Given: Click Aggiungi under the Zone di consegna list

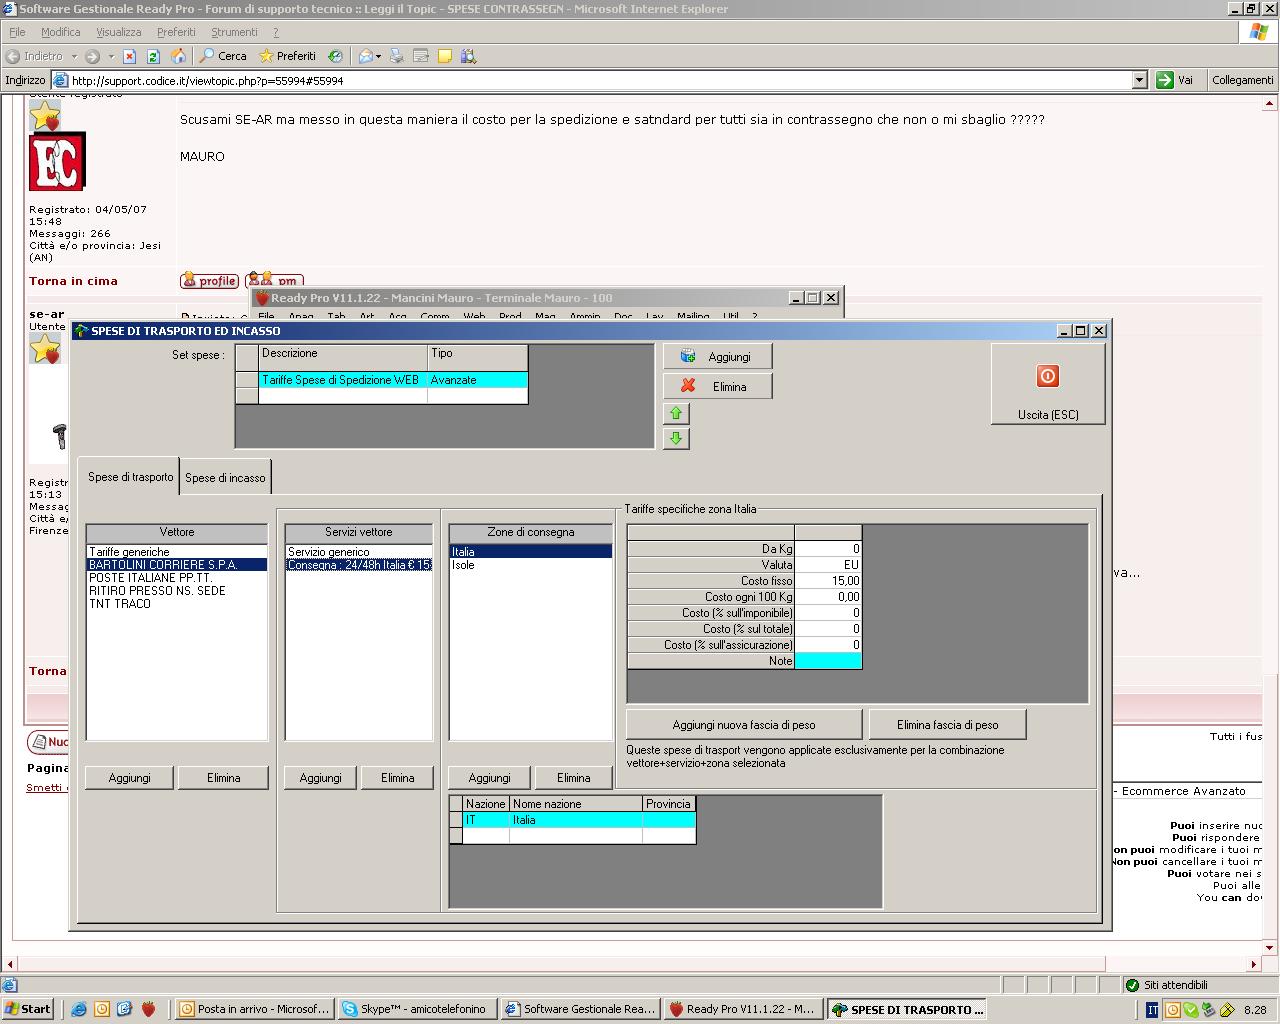Looking at the screenshot, I should point(489,778).
